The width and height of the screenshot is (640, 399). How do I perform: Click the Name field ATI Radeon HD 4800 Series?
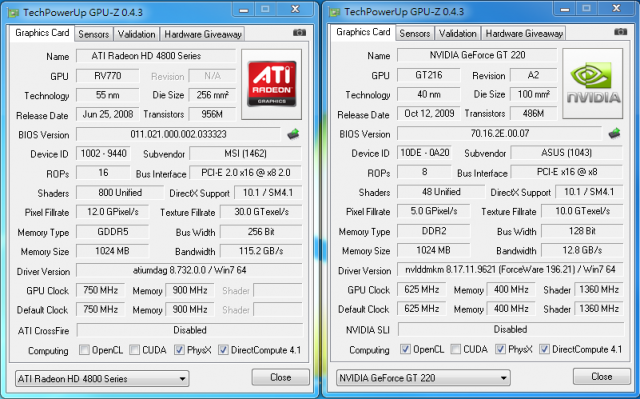click(x=156, y=56)
